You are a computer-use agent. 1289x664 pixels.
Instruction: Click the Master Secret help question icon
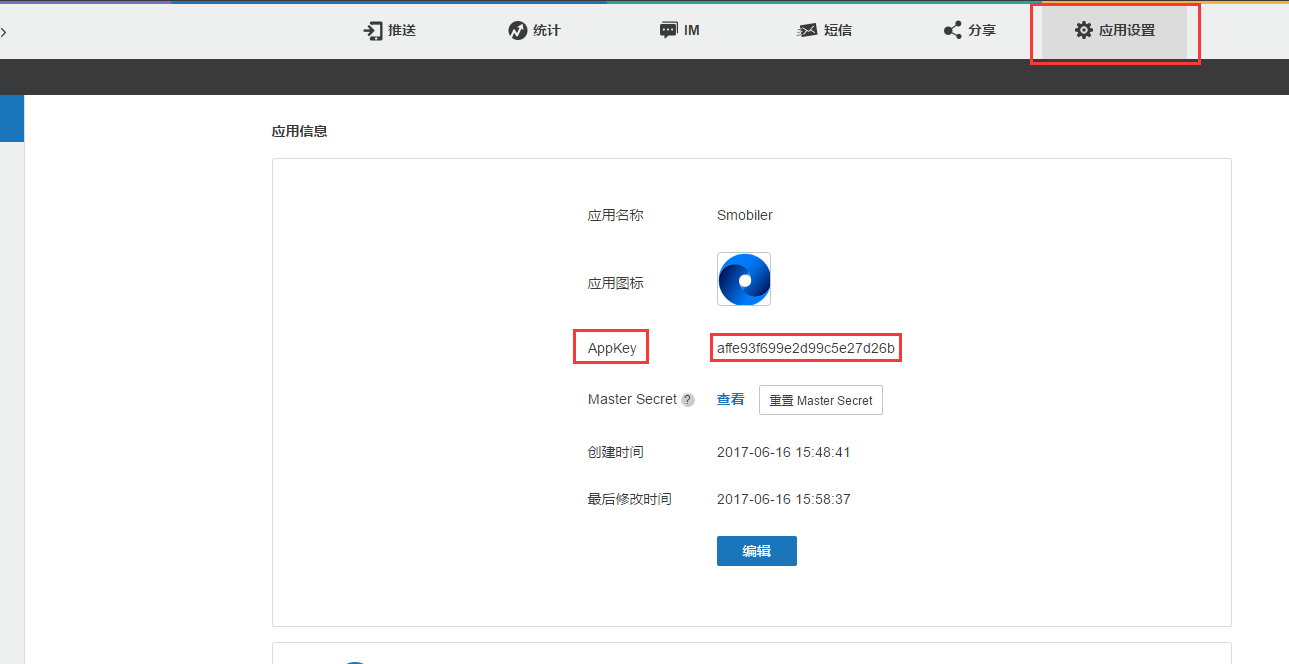click(688, 400)
